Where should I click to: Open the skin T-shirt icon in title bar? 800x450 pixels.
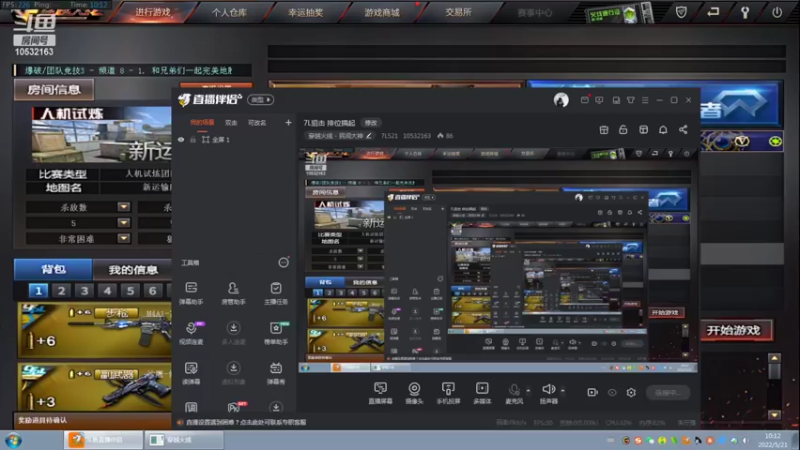(631, 100)
